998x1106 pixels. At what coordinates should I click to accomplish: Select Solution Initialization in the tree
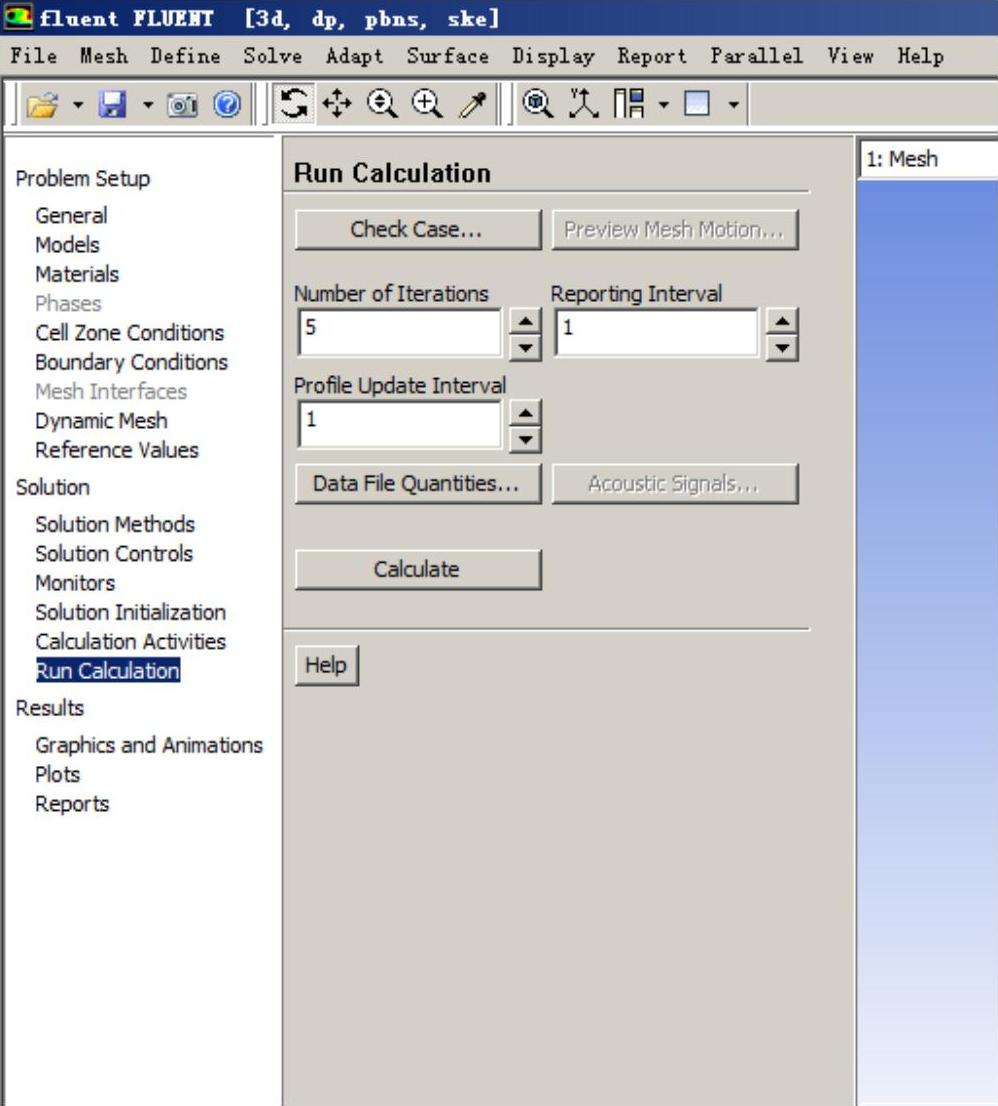130,612
